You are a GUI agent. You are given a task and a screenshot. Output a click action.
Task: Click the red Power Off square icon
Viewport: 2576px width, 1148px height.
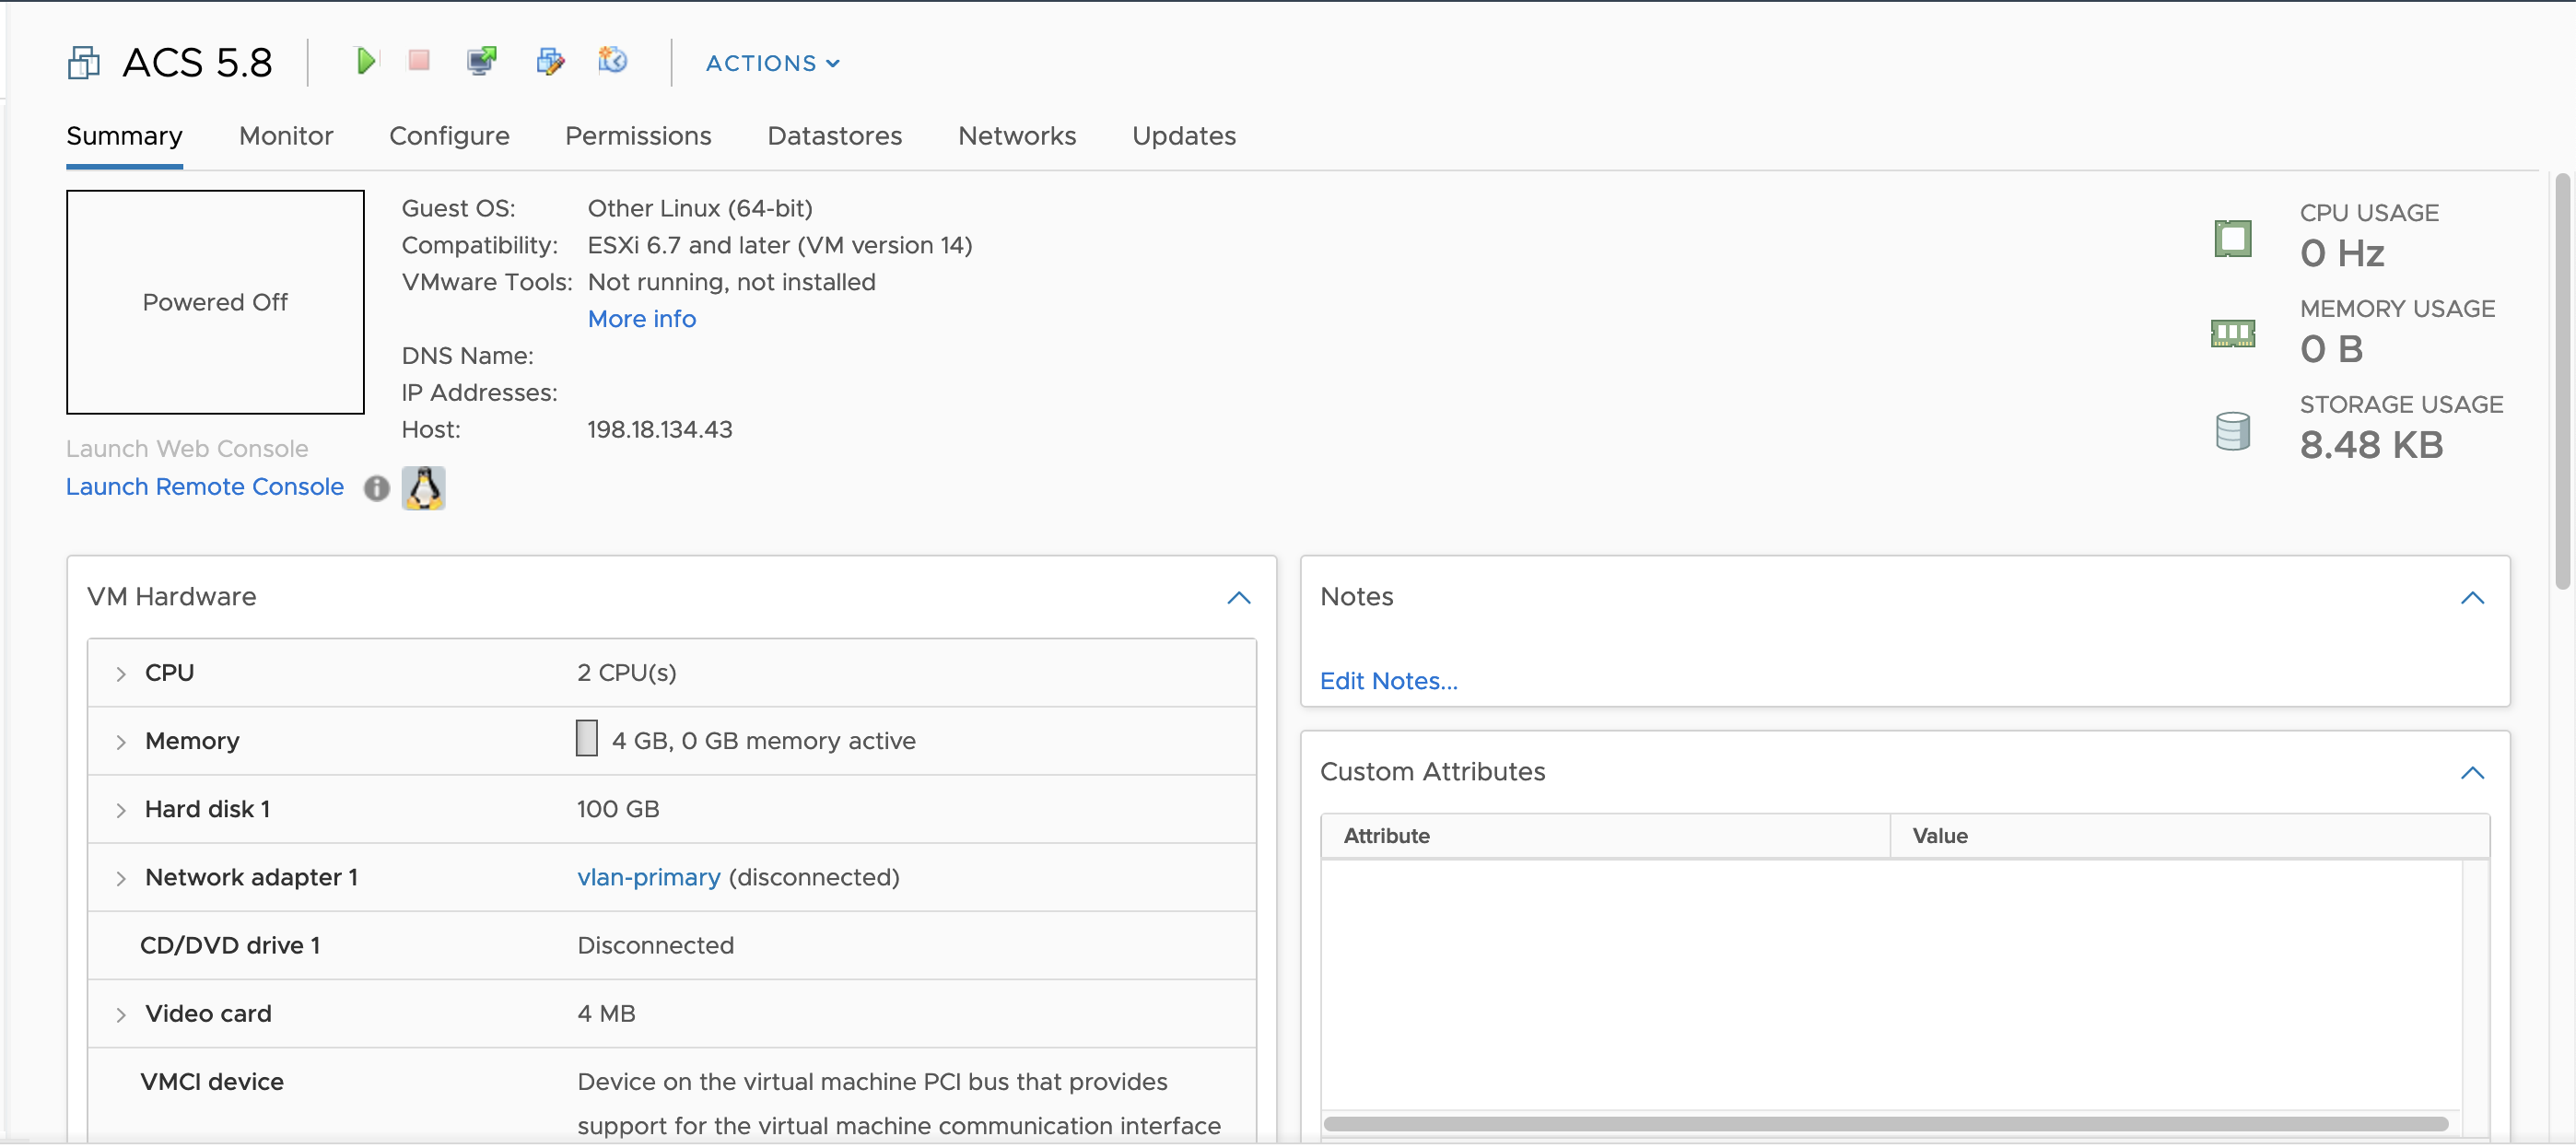(419, 62)
